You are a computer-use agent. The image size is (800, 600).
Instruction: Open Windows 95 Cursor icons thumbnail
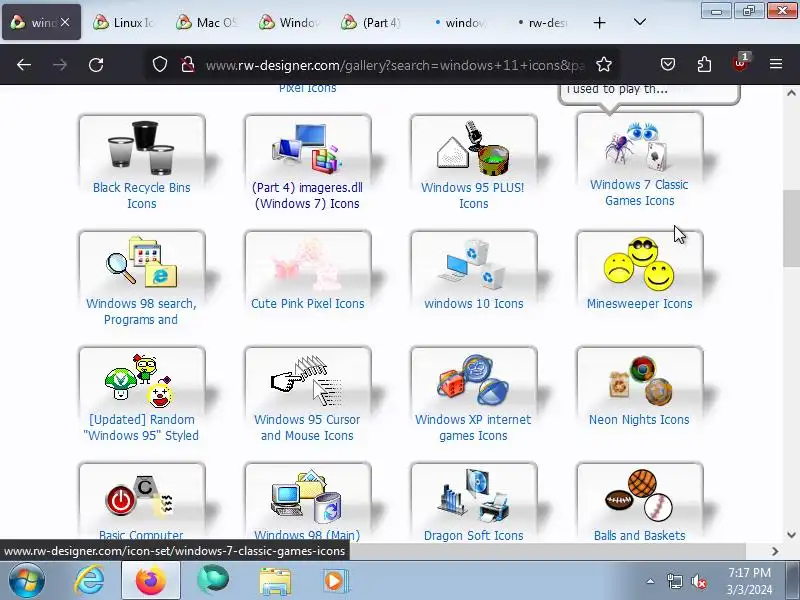coord(308,379)
